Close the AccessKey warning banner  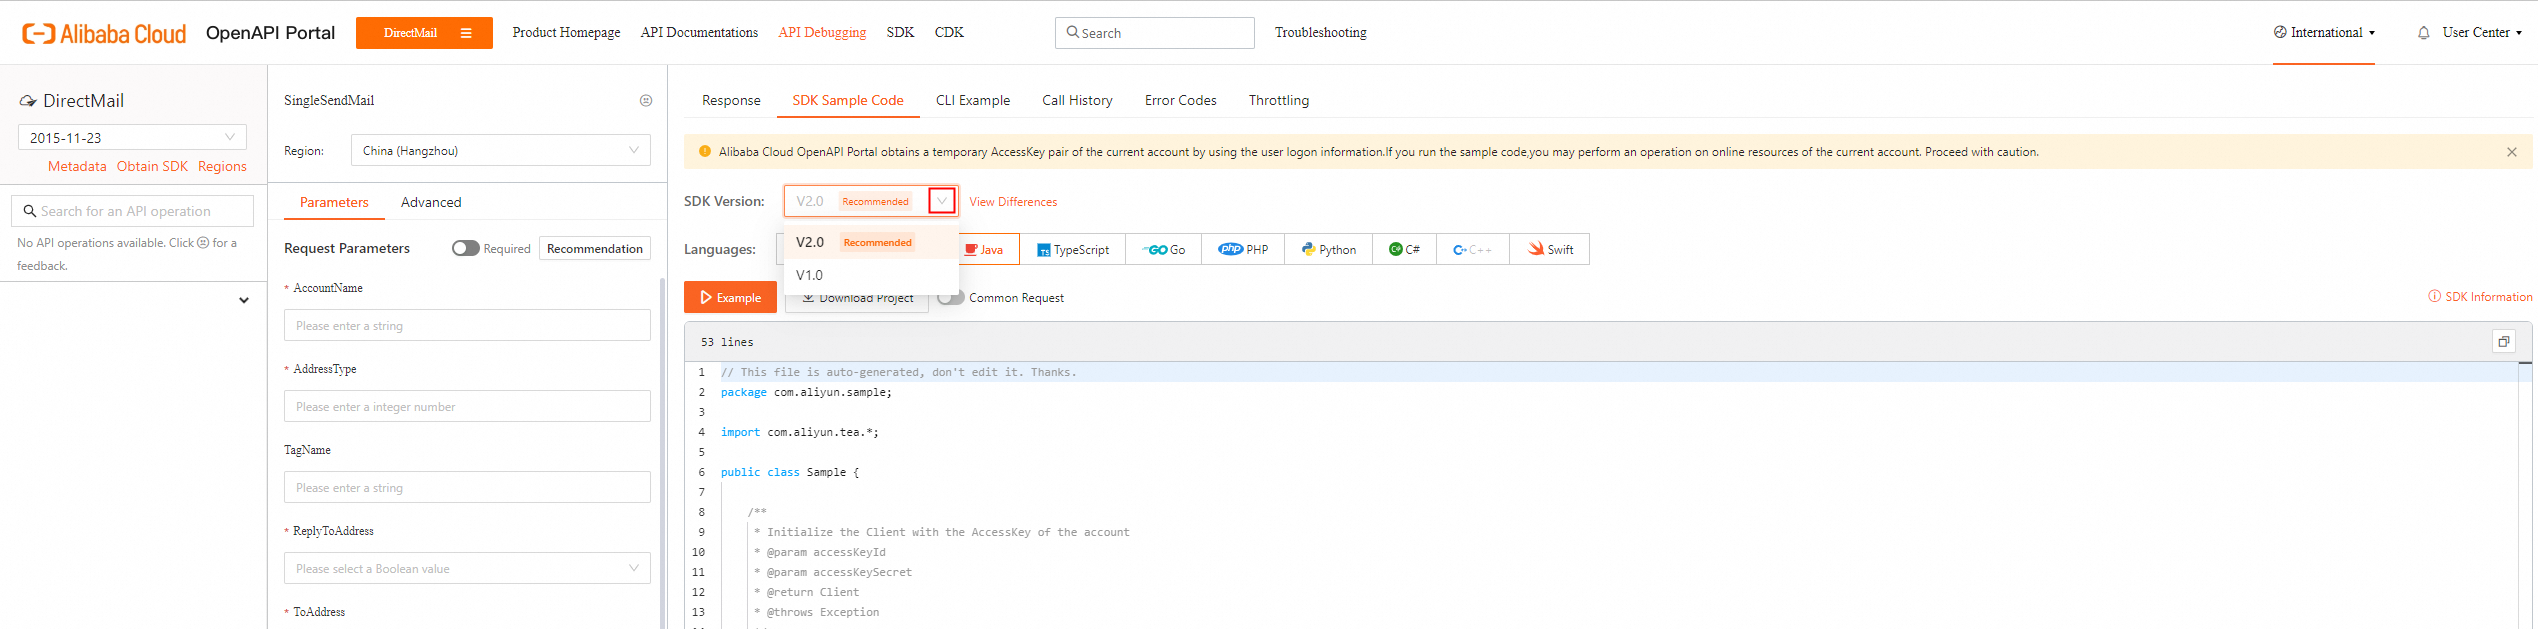(2511, 152)
